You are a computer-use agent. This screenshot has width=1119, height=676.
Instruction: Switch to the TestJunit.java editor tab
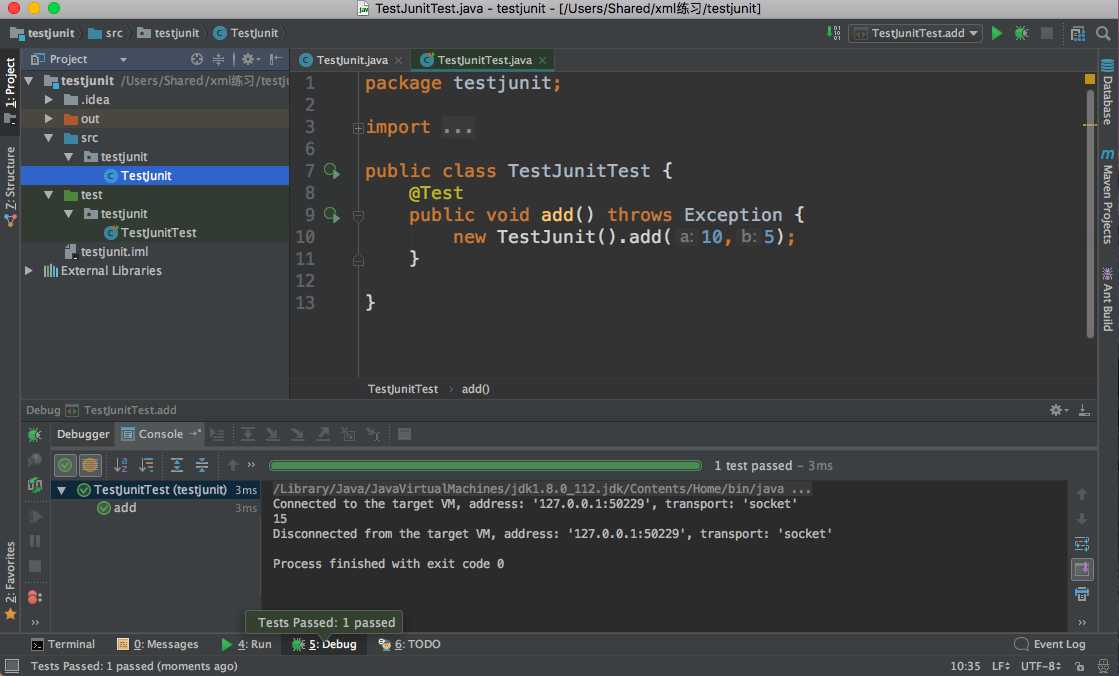[x=352, y=60]
